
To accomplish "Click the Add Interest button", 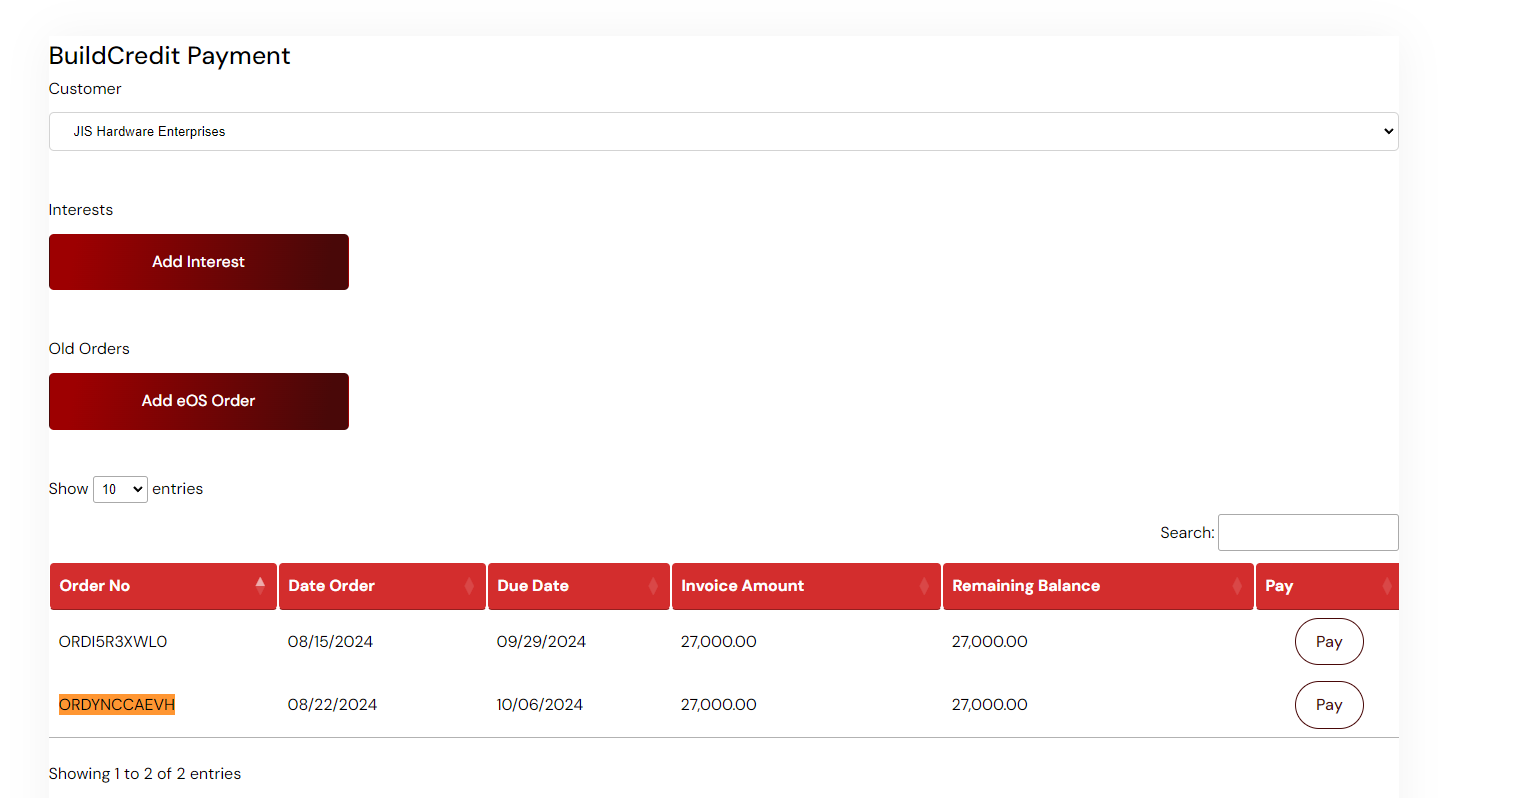I will (x=198, y=262).
